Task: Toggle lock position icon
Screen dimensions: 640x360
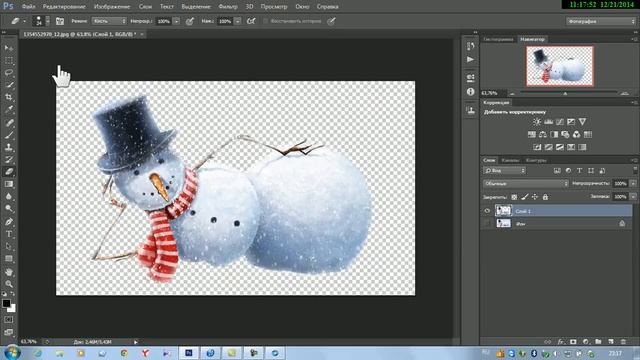Action: pyautogui.click(x=535, y=197)
